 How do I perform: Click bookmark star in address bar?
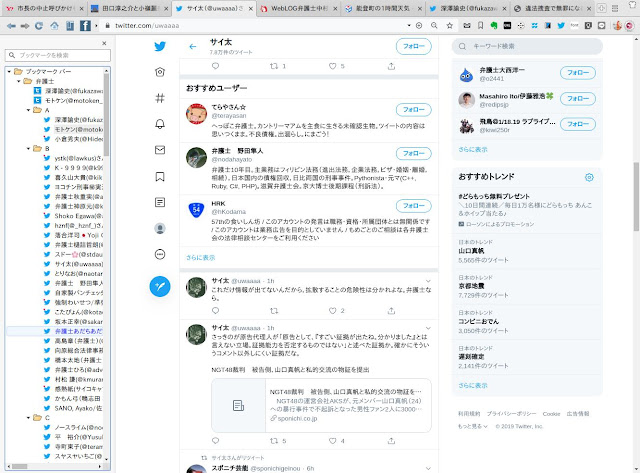click(449, 26)
